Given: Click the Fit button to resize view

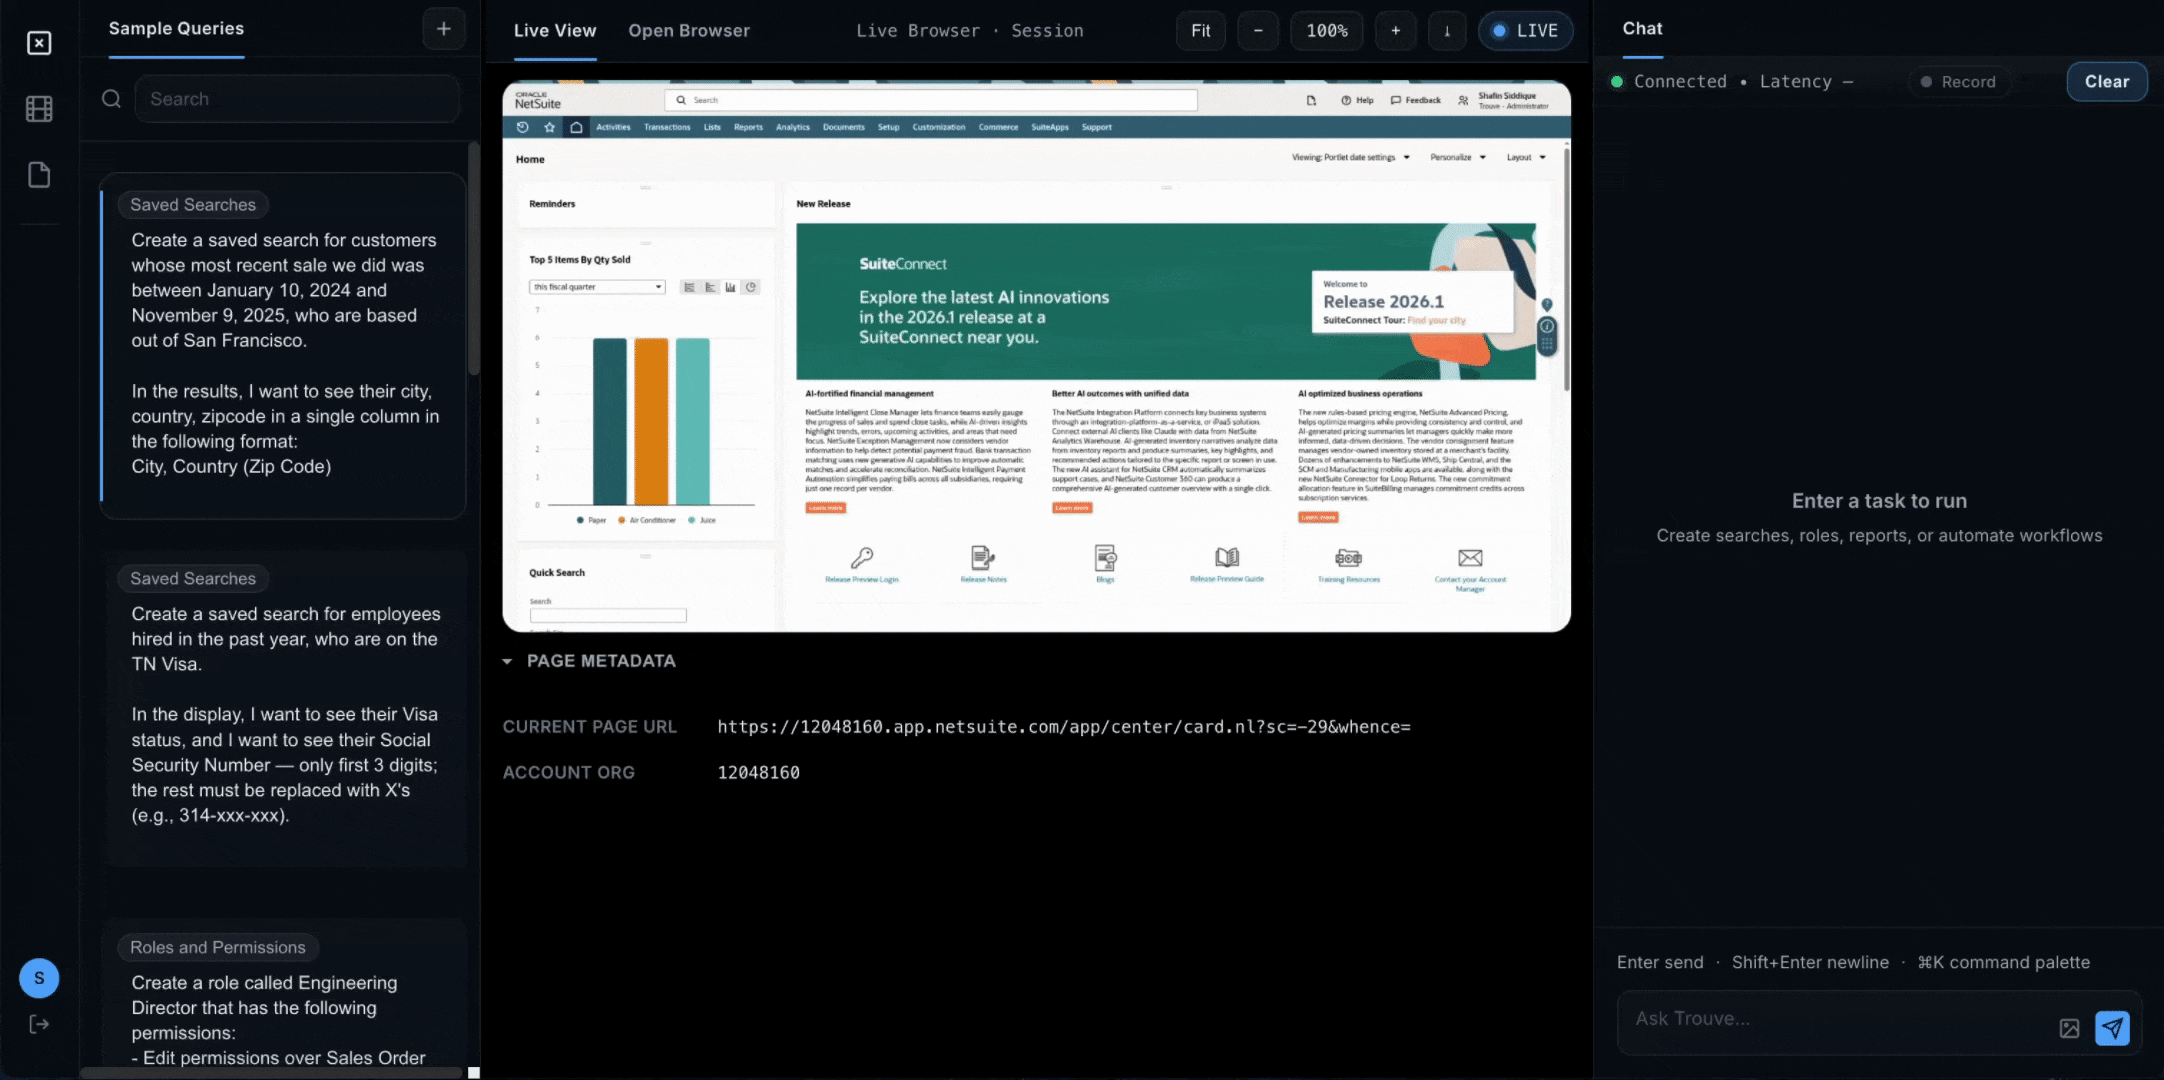Looking at the screenshot, I should click(1200, 30).
